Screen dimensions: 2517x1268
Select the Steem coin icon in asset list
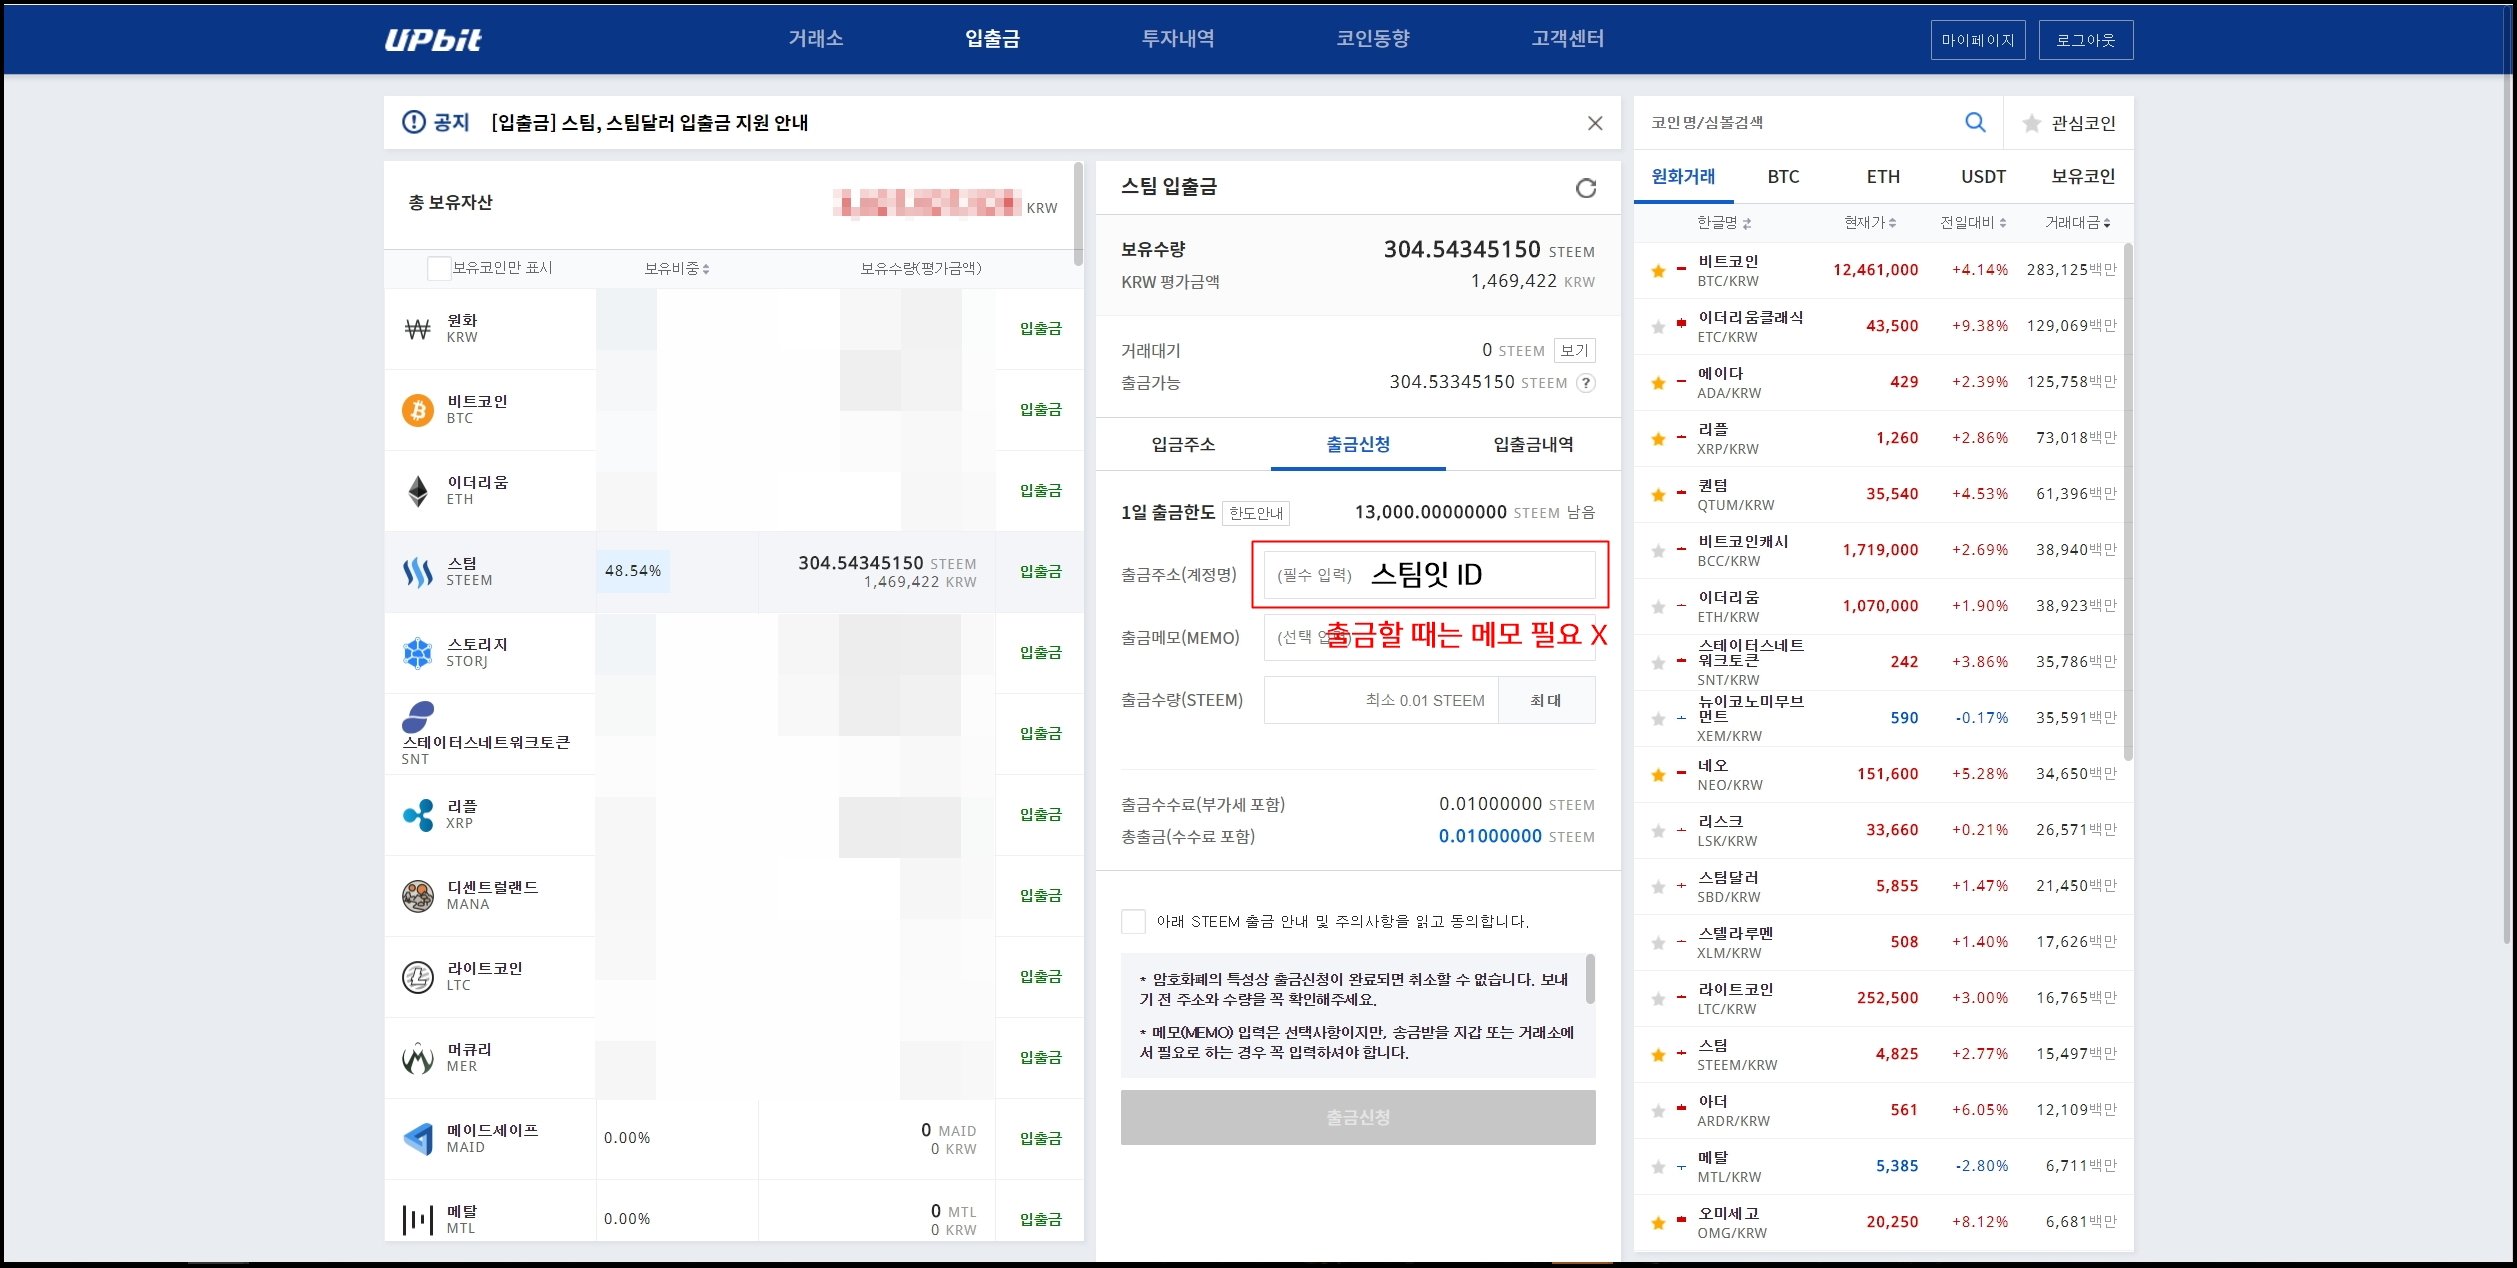pyautogui.click(x=417, y=570)
